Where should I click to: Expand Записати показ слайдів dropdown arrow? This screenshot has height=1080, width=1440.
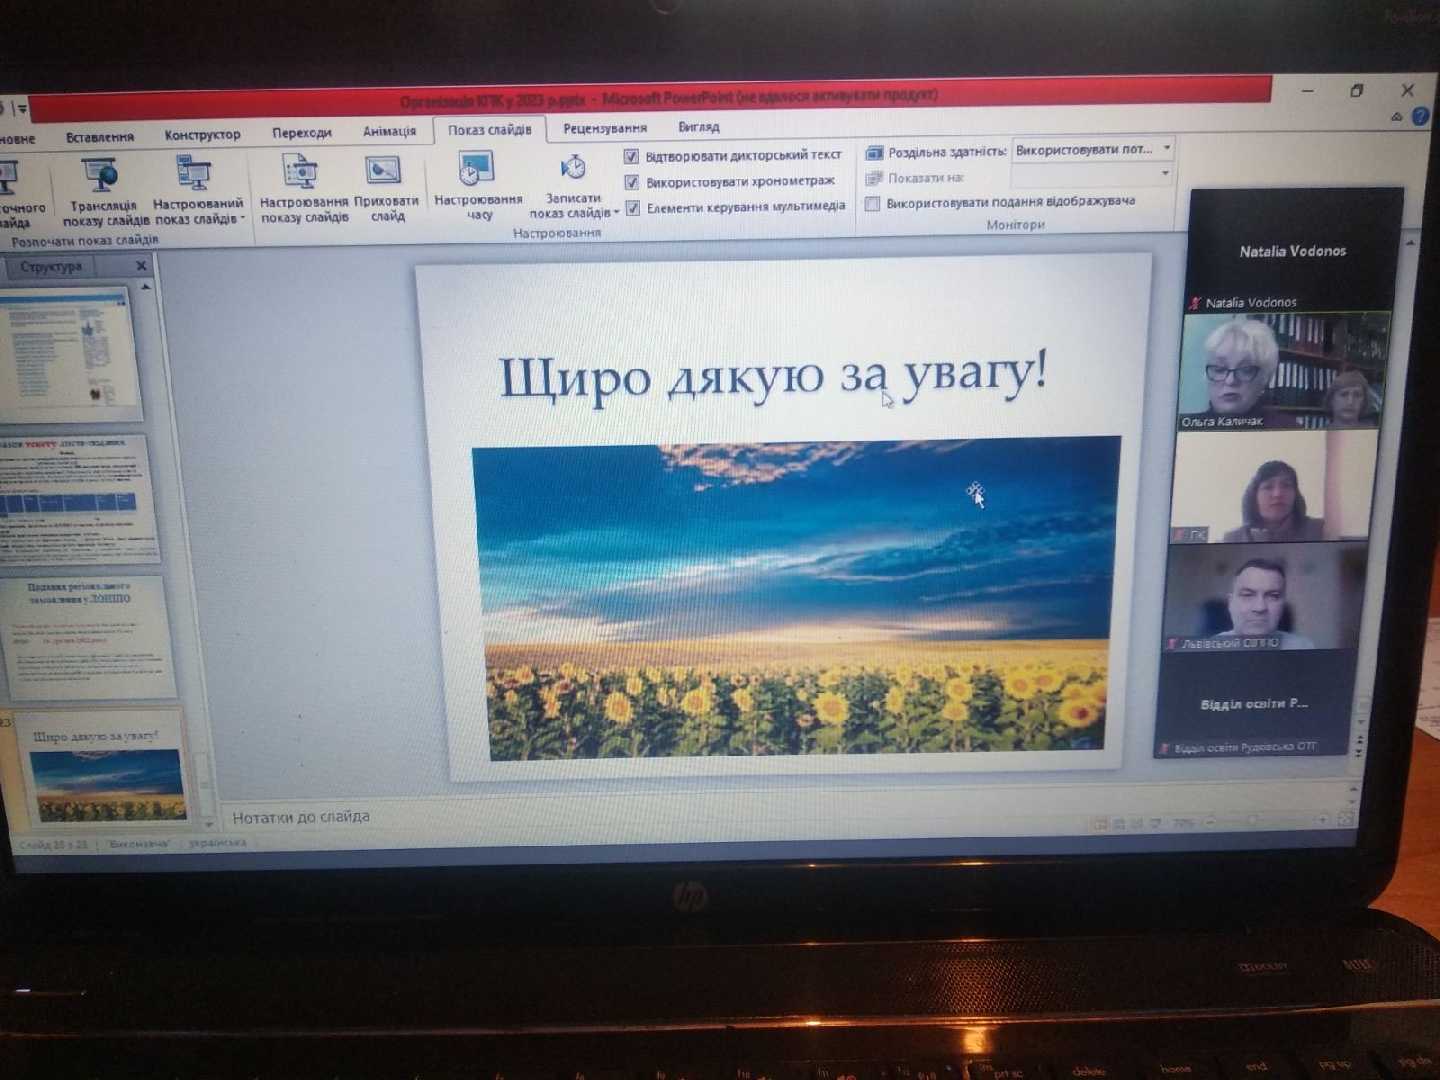coord(617,213)
